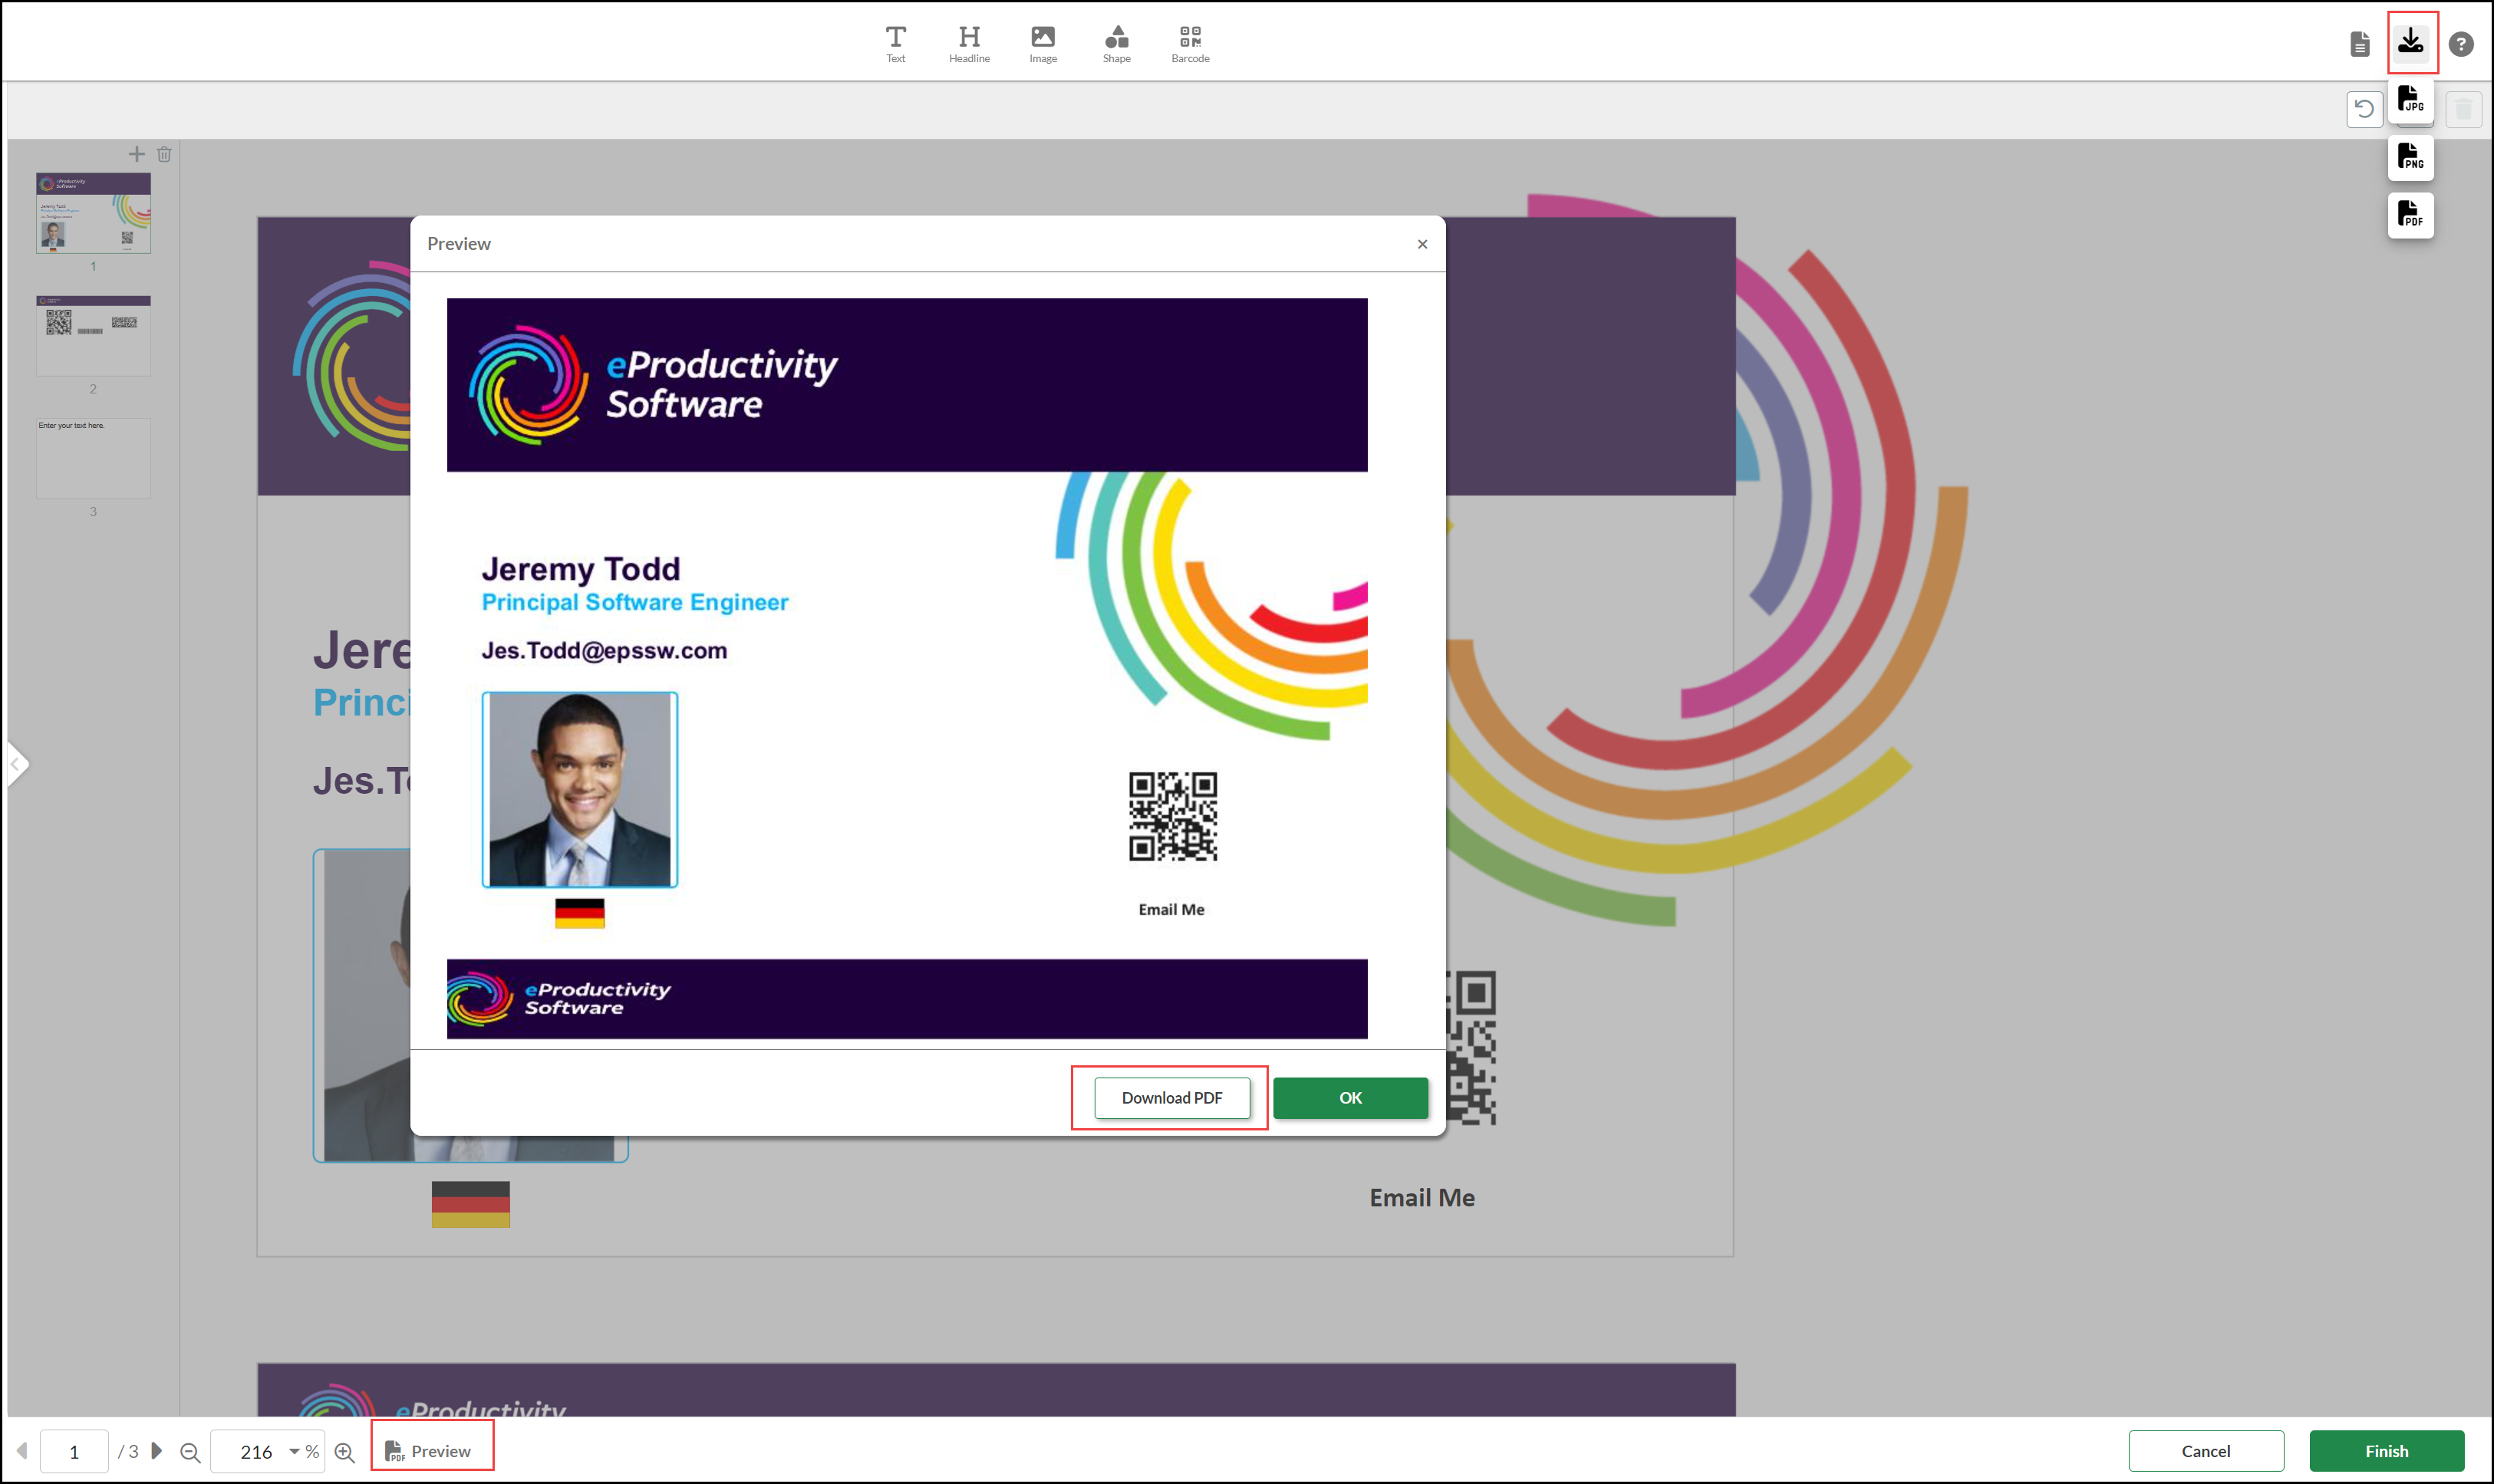2494x1484 pixels.
Task: Export the design as JPG
Action: tap(2410, 100)
